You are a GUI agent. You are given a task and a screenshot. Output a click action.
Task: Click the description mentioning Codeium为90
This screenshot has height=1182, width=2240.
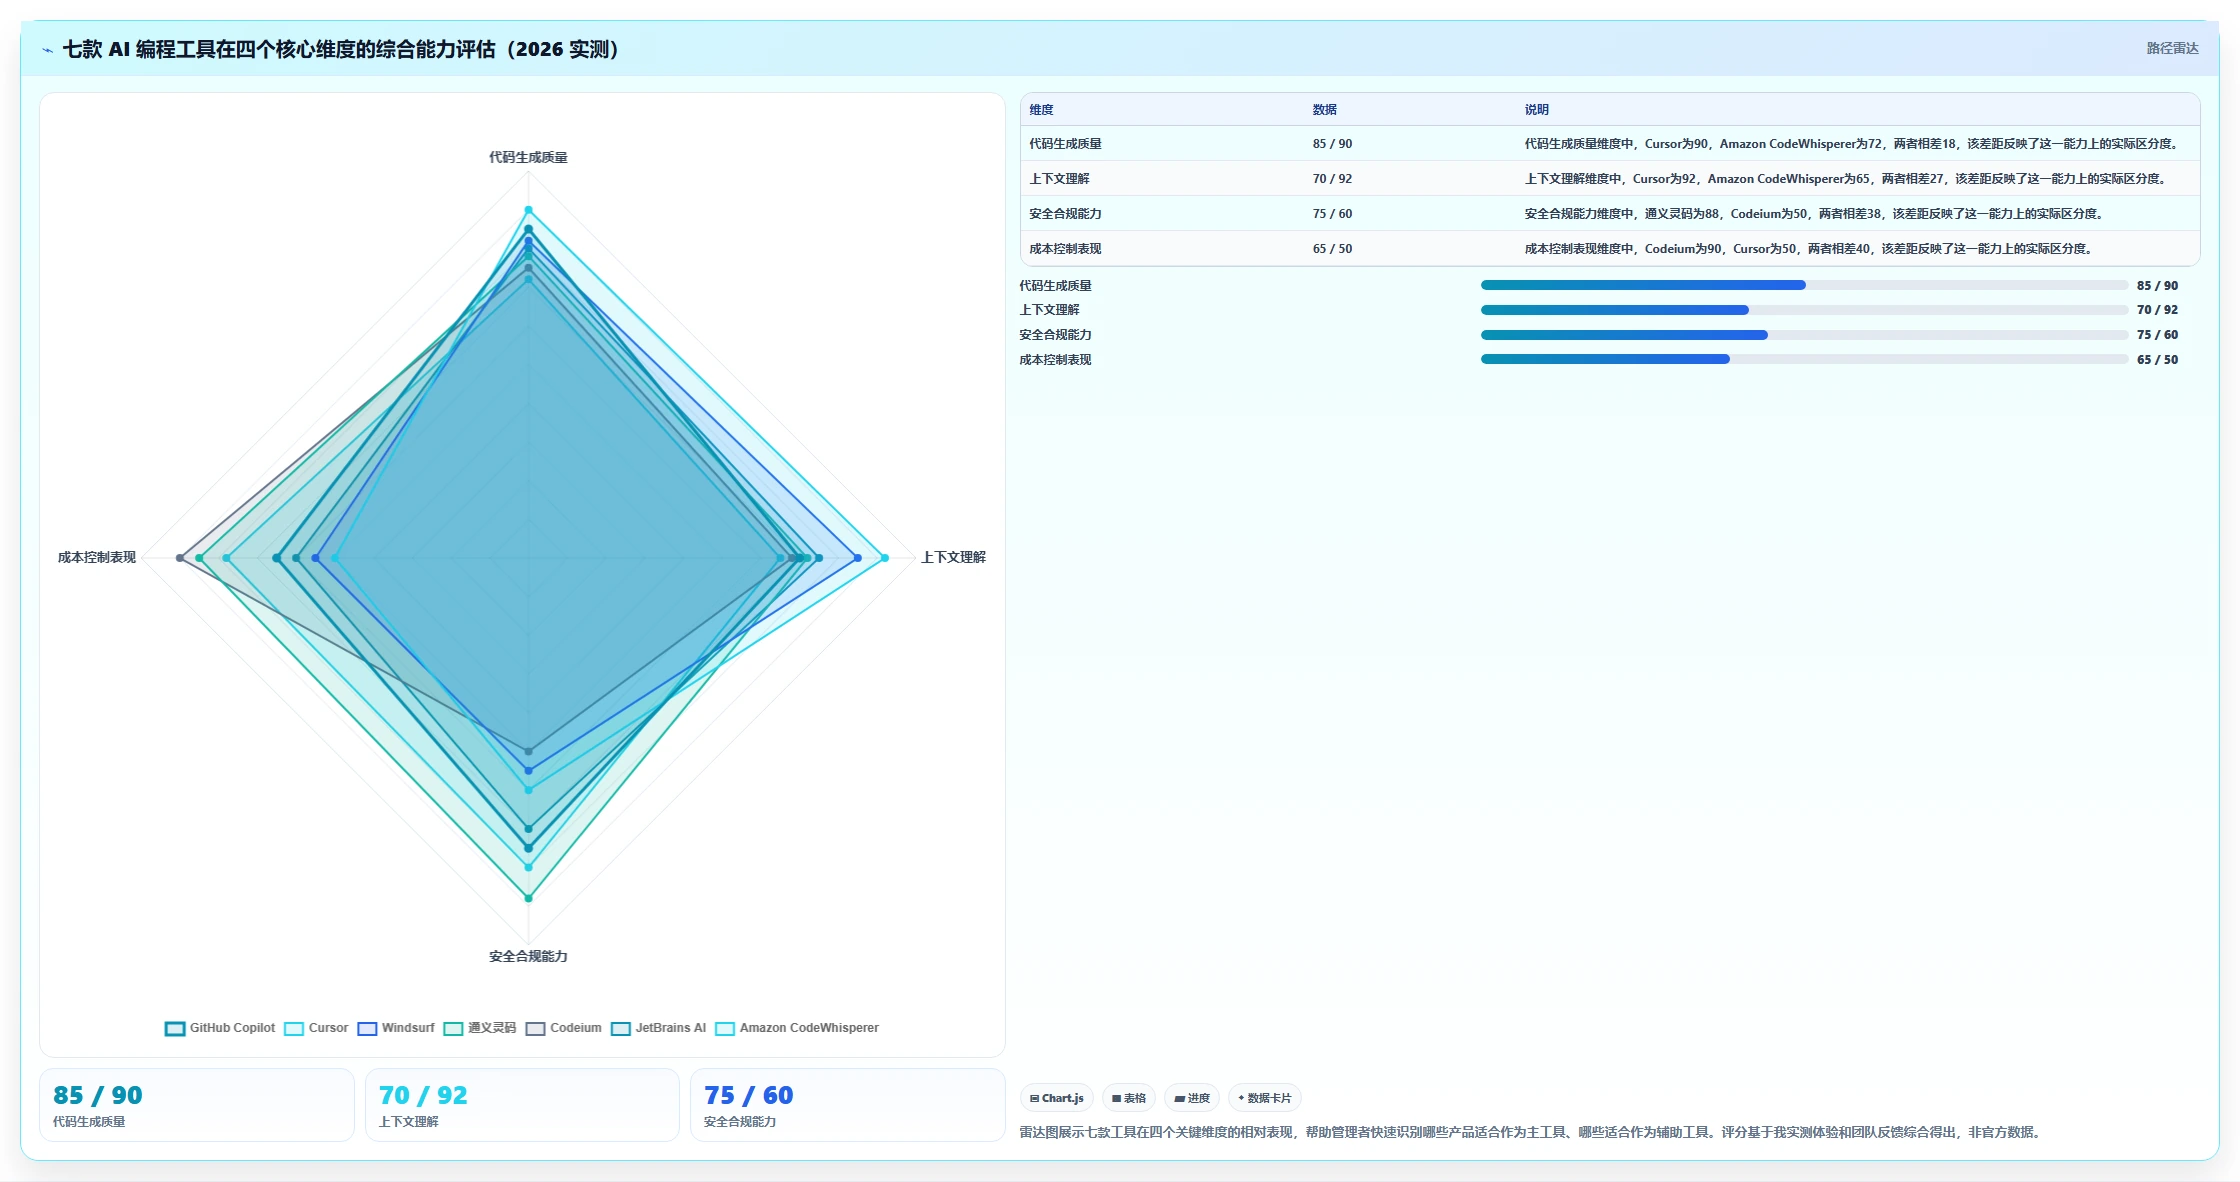click(x=1810, y=249)
